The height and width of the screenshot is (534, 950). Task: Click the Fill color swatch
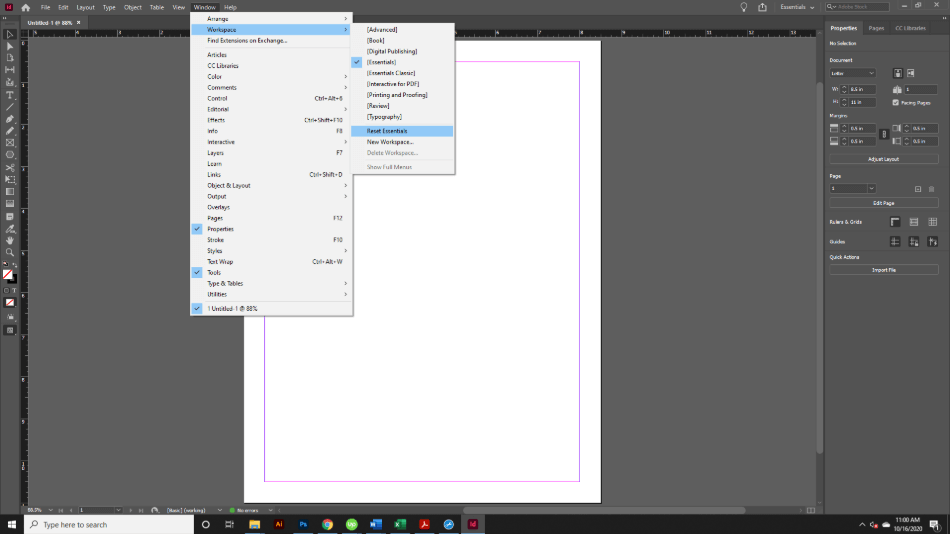[x=7, y=275]
